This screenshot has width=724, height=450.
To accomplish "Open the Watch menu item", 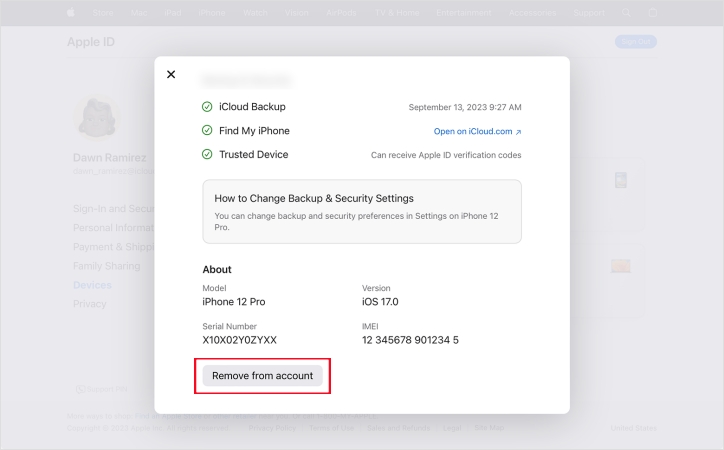I will [255, 13].
